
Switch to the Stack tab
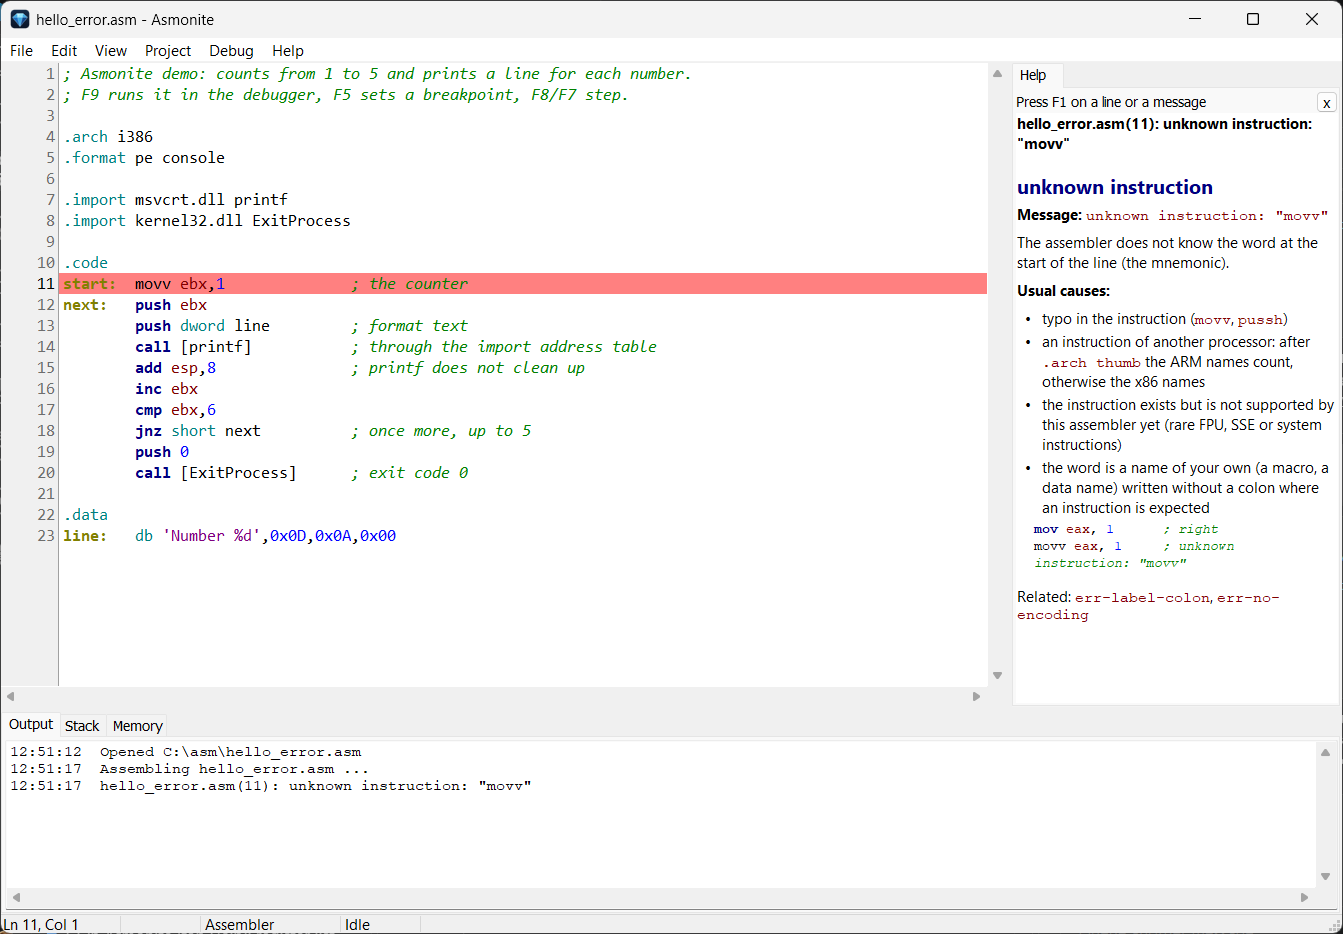[82, 726]
